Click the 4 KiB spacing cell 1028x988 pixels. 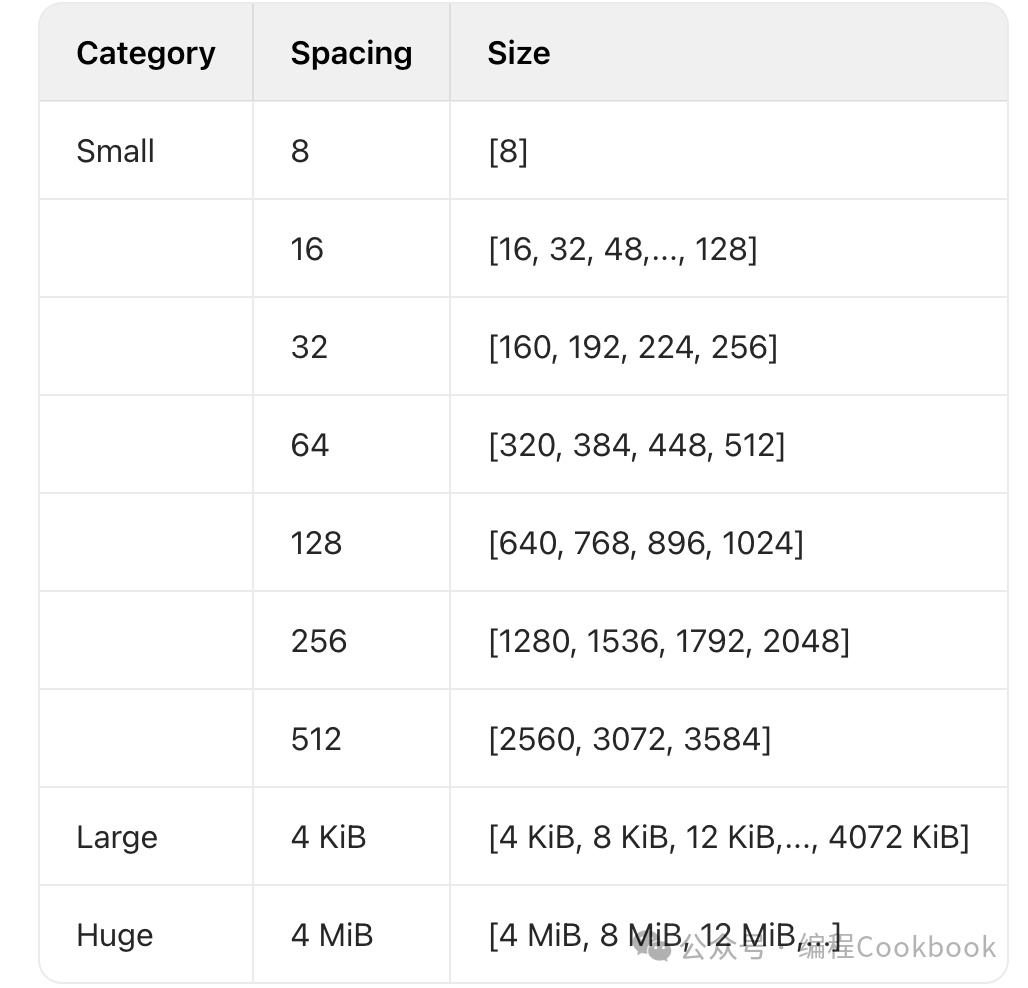pos(329,837)
